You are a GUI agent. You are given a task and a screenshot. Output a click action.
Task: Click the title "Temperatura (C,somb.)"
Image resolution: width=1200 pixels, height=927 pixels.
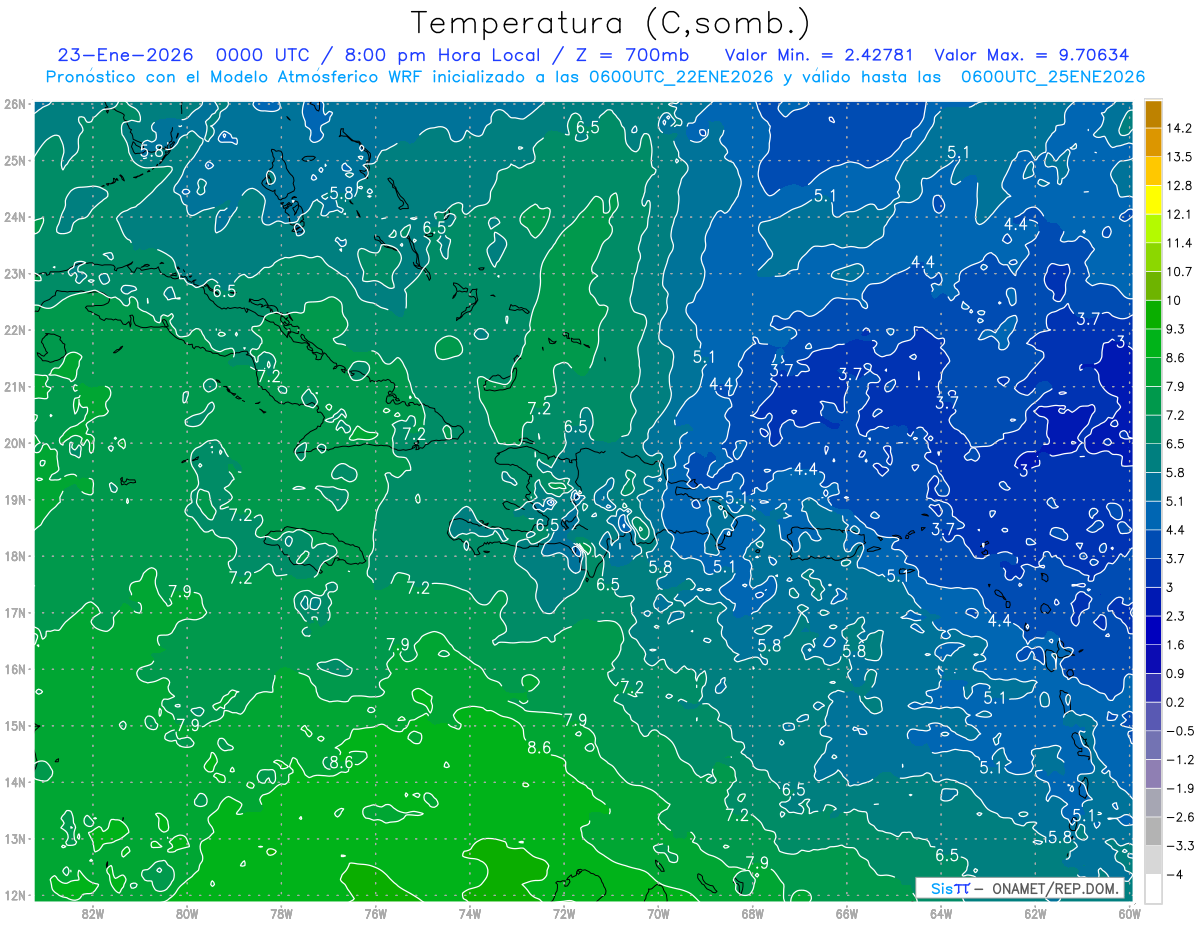click(x=611, y=23)
